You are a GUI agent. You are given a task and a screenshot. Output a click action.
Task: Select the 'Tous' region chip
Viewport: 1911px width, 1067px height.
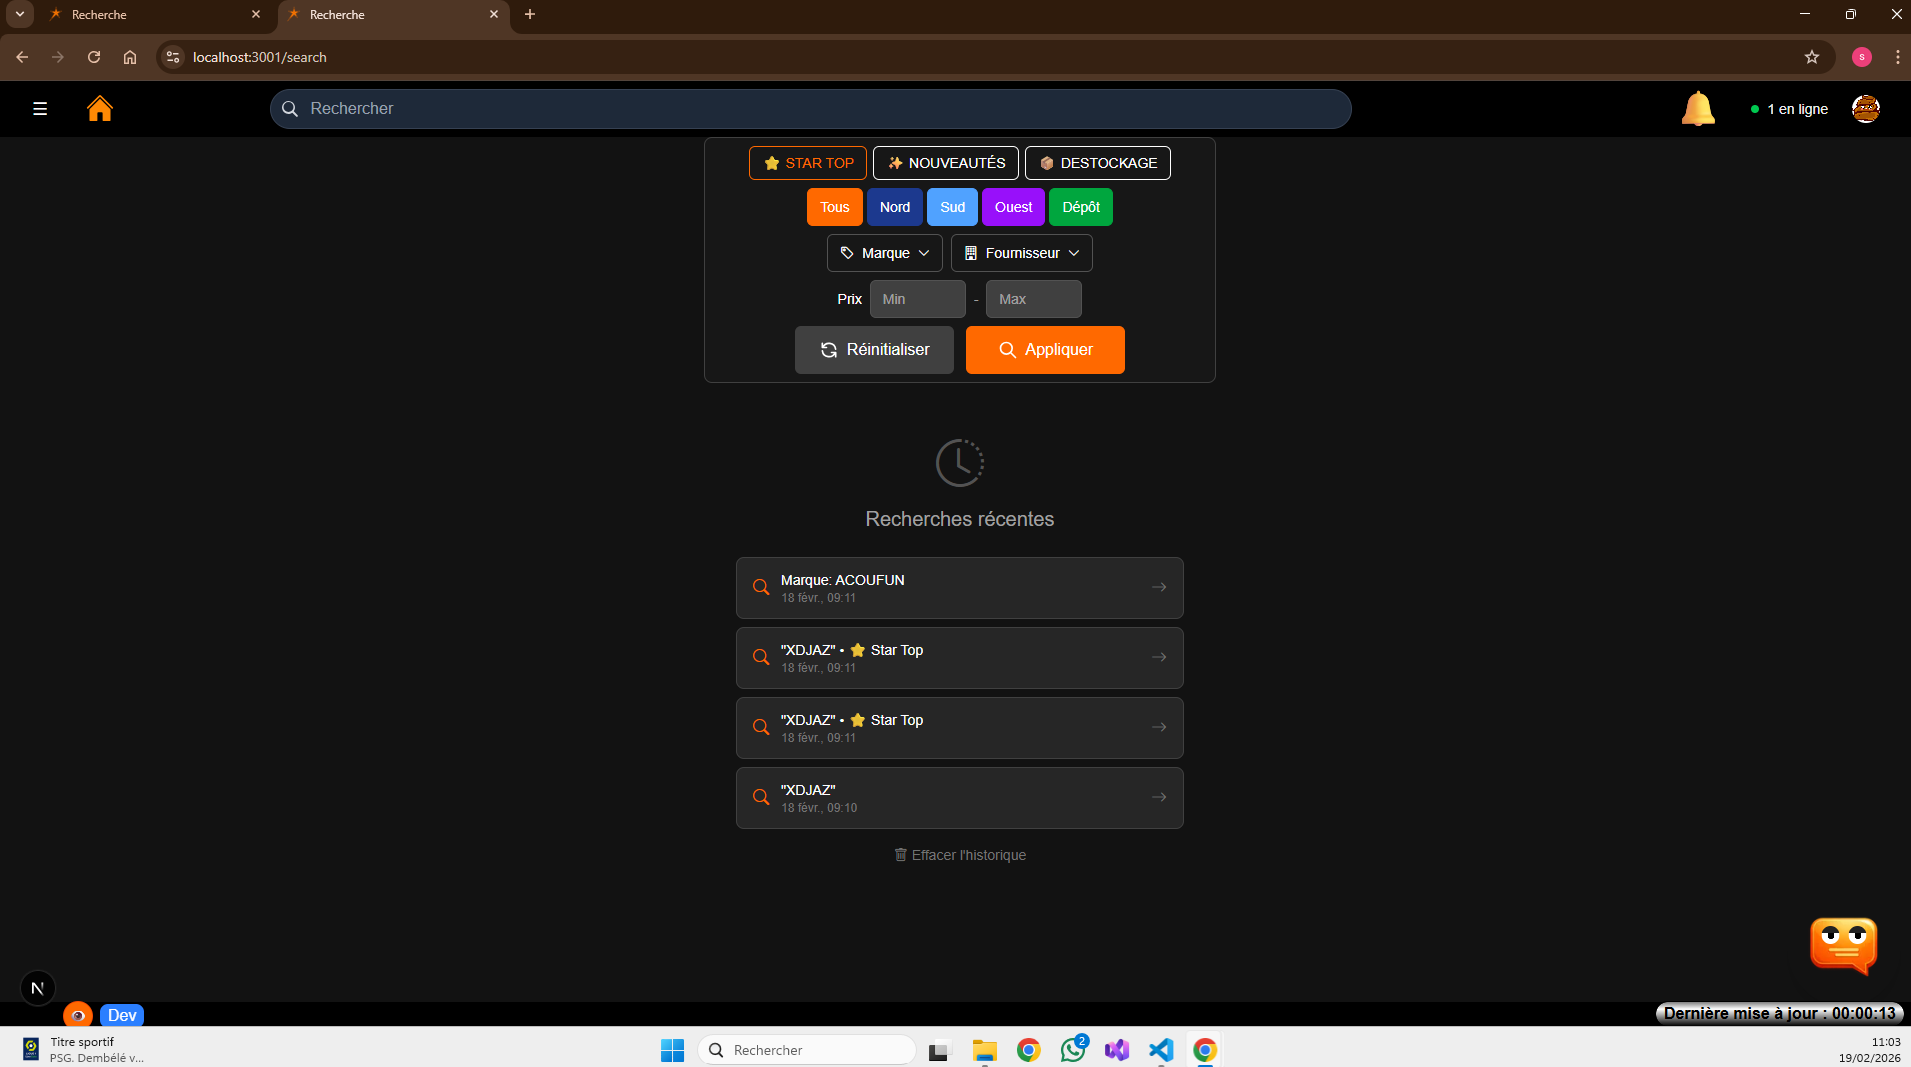[x=834, y=207]
